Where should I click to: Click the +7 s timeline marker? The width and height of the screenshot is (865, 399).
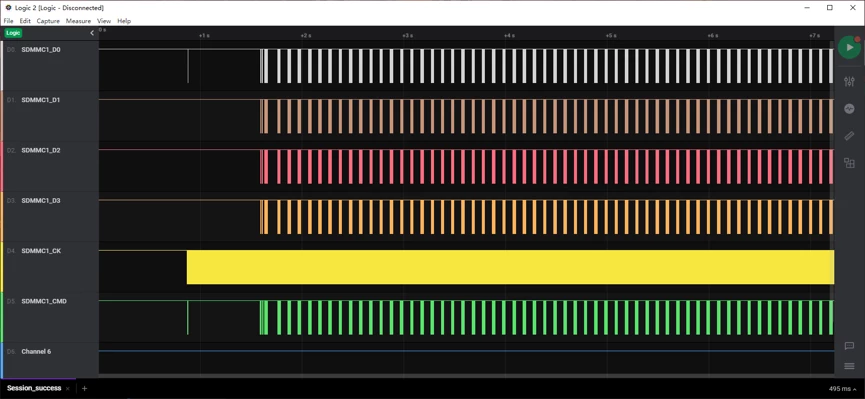coord(814,35)
